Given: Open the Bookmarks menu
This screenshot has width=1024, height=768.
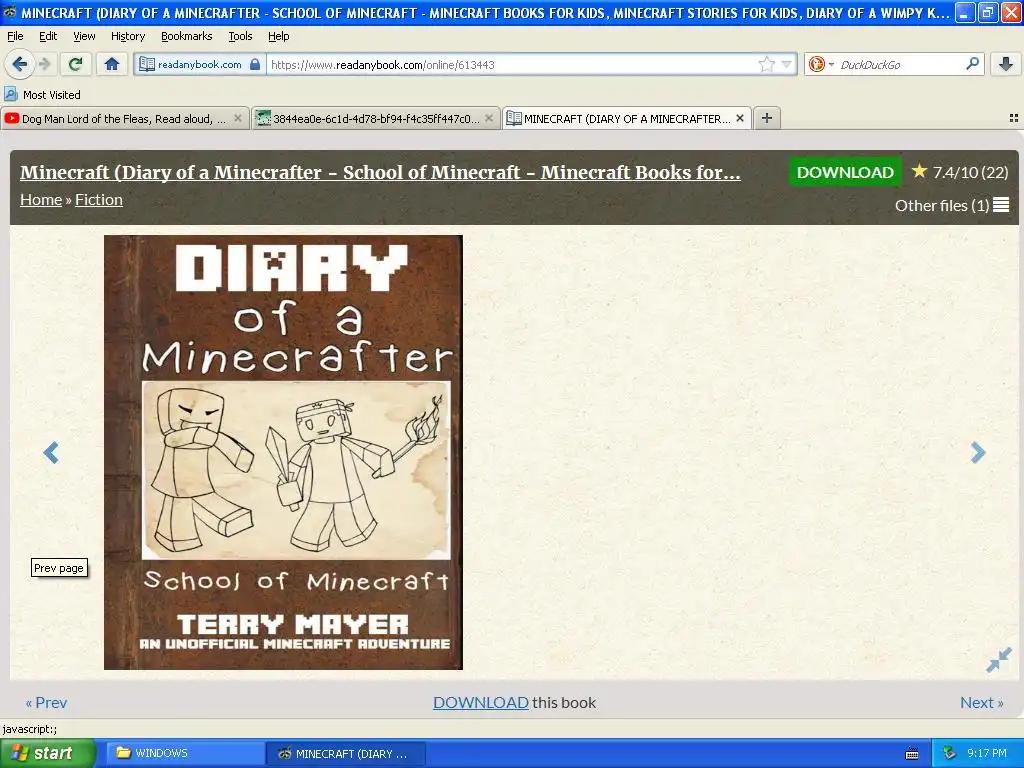Looking at the screenshot, I should coord(187,37).
